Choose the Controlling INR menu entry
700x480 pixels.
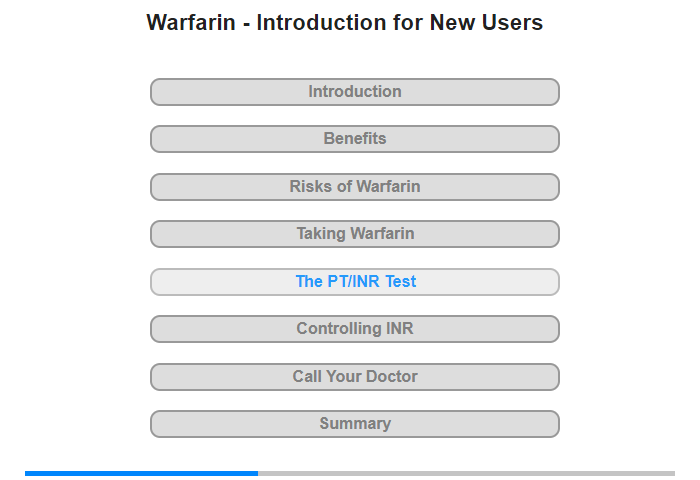pos(355,329)
